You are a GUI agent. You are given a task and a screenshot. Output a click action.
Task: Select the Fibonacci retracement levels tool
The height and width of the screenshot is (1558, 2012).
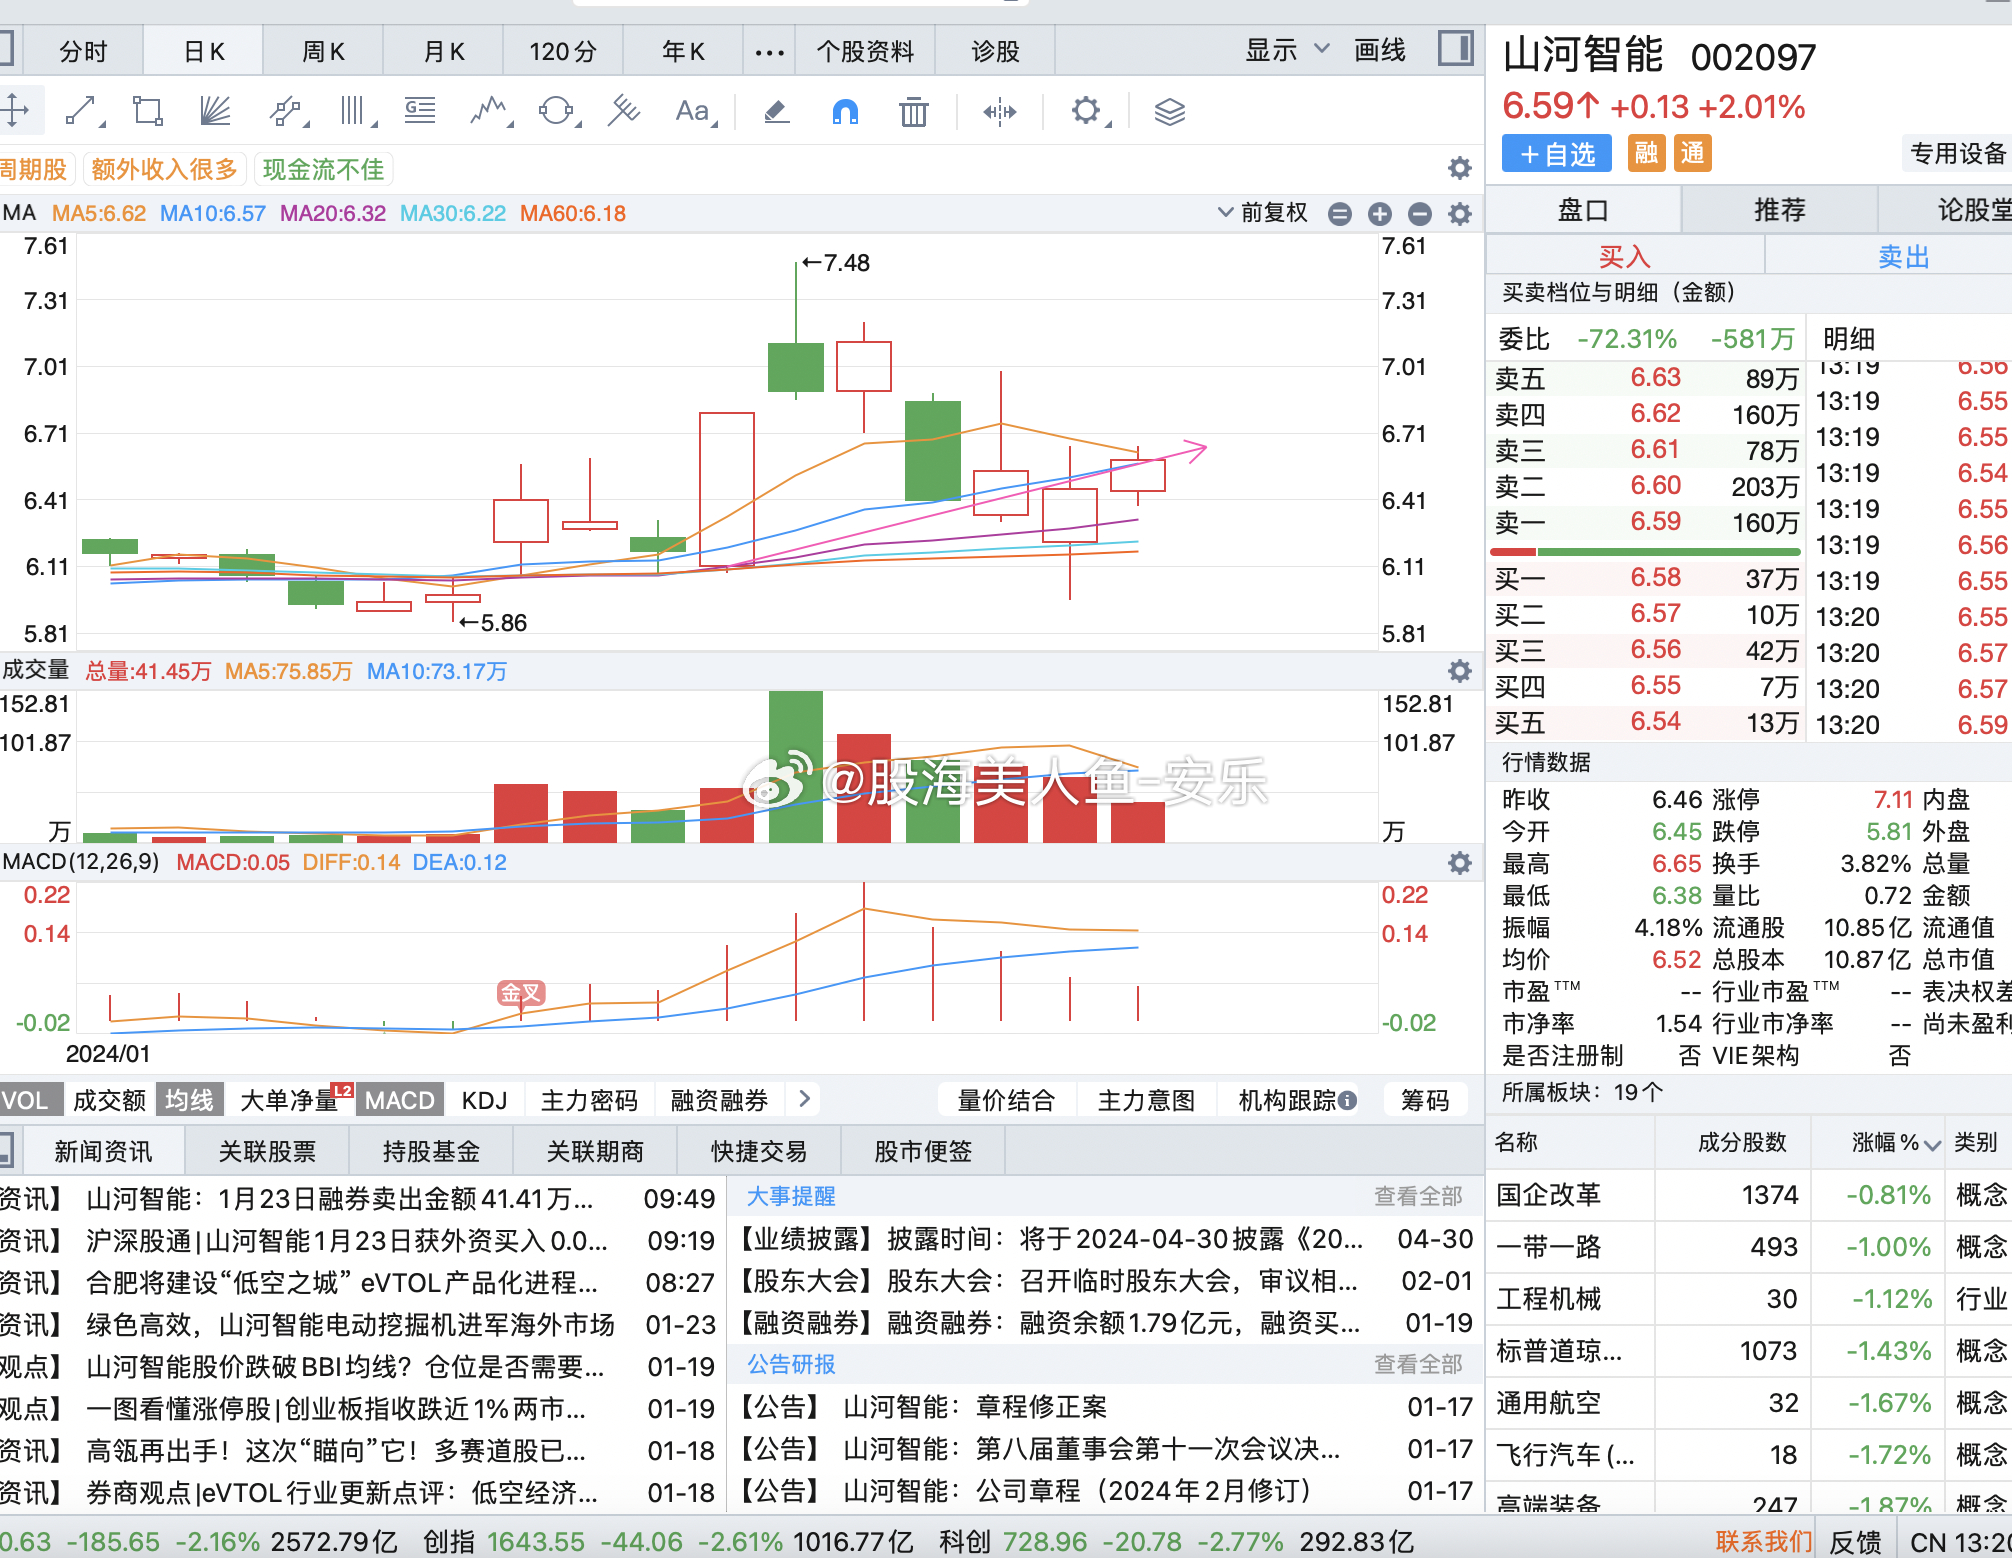click(420, 110)
